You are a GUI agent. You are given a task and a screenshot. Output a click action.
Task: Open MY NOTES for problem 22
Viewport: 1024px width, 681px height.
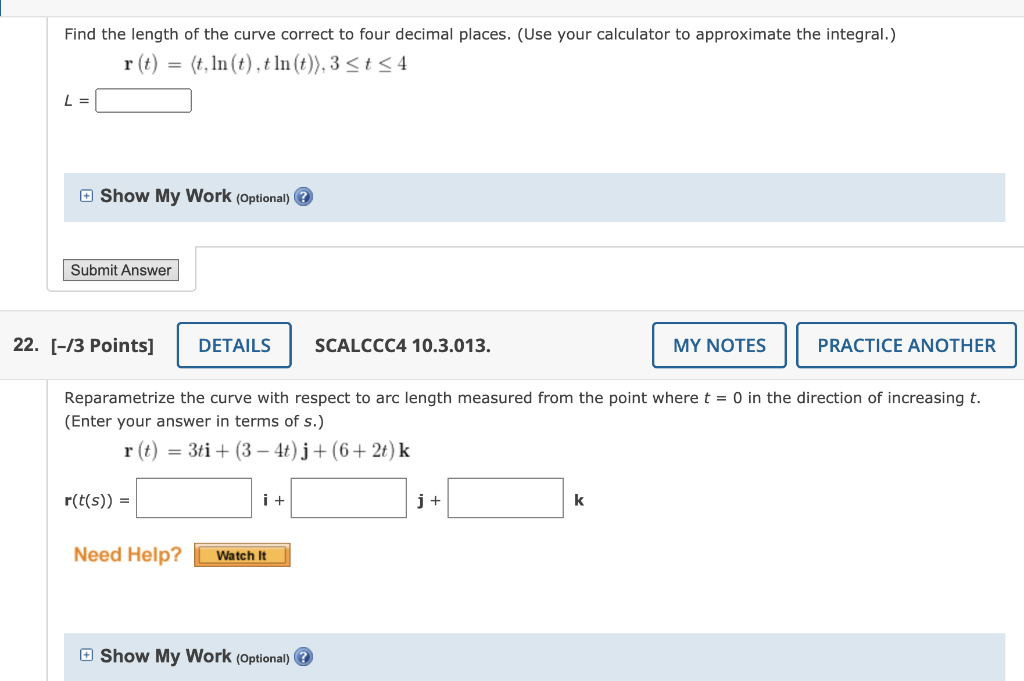click(719, 344)
